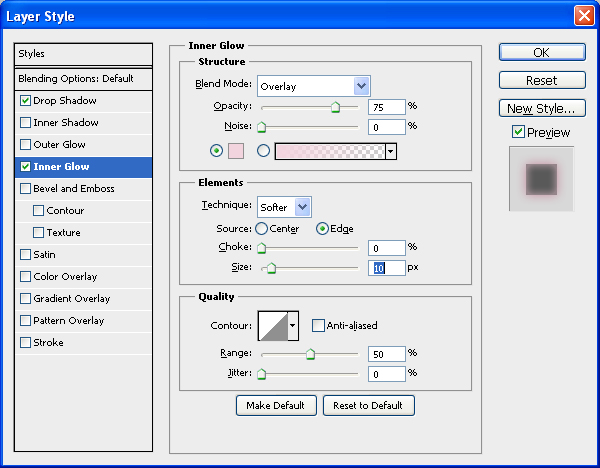Click the Range value field
This screenshot has width=600, height=468.
point(386,354)
